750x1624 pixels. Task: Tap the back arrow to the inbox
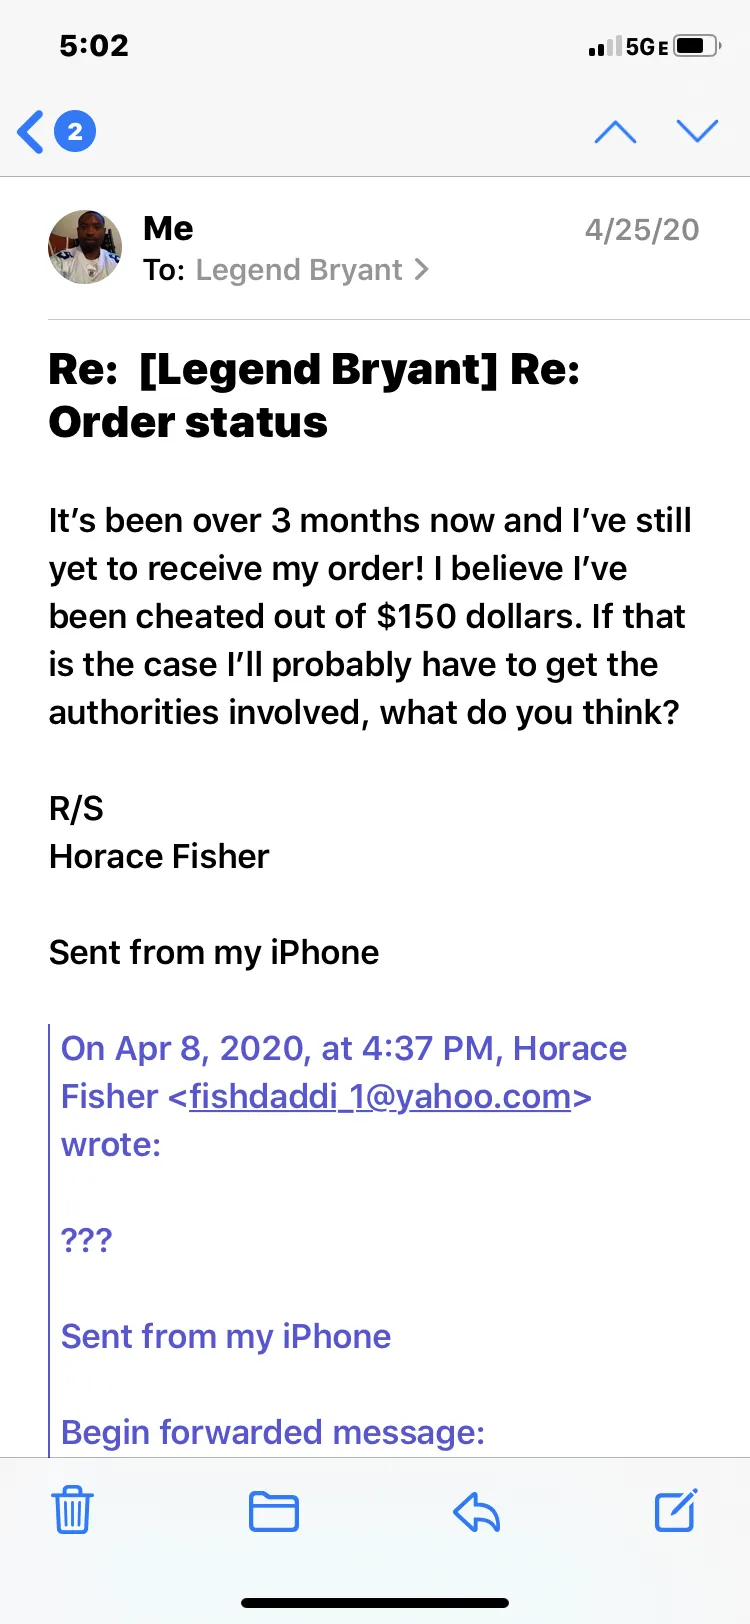coord(31,132)
